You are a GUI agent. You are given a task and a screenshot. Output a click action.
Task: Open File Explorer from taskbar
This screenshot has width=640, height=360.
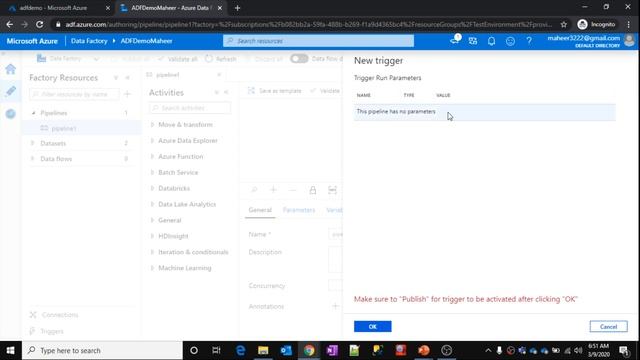click(x=263, y=350)
